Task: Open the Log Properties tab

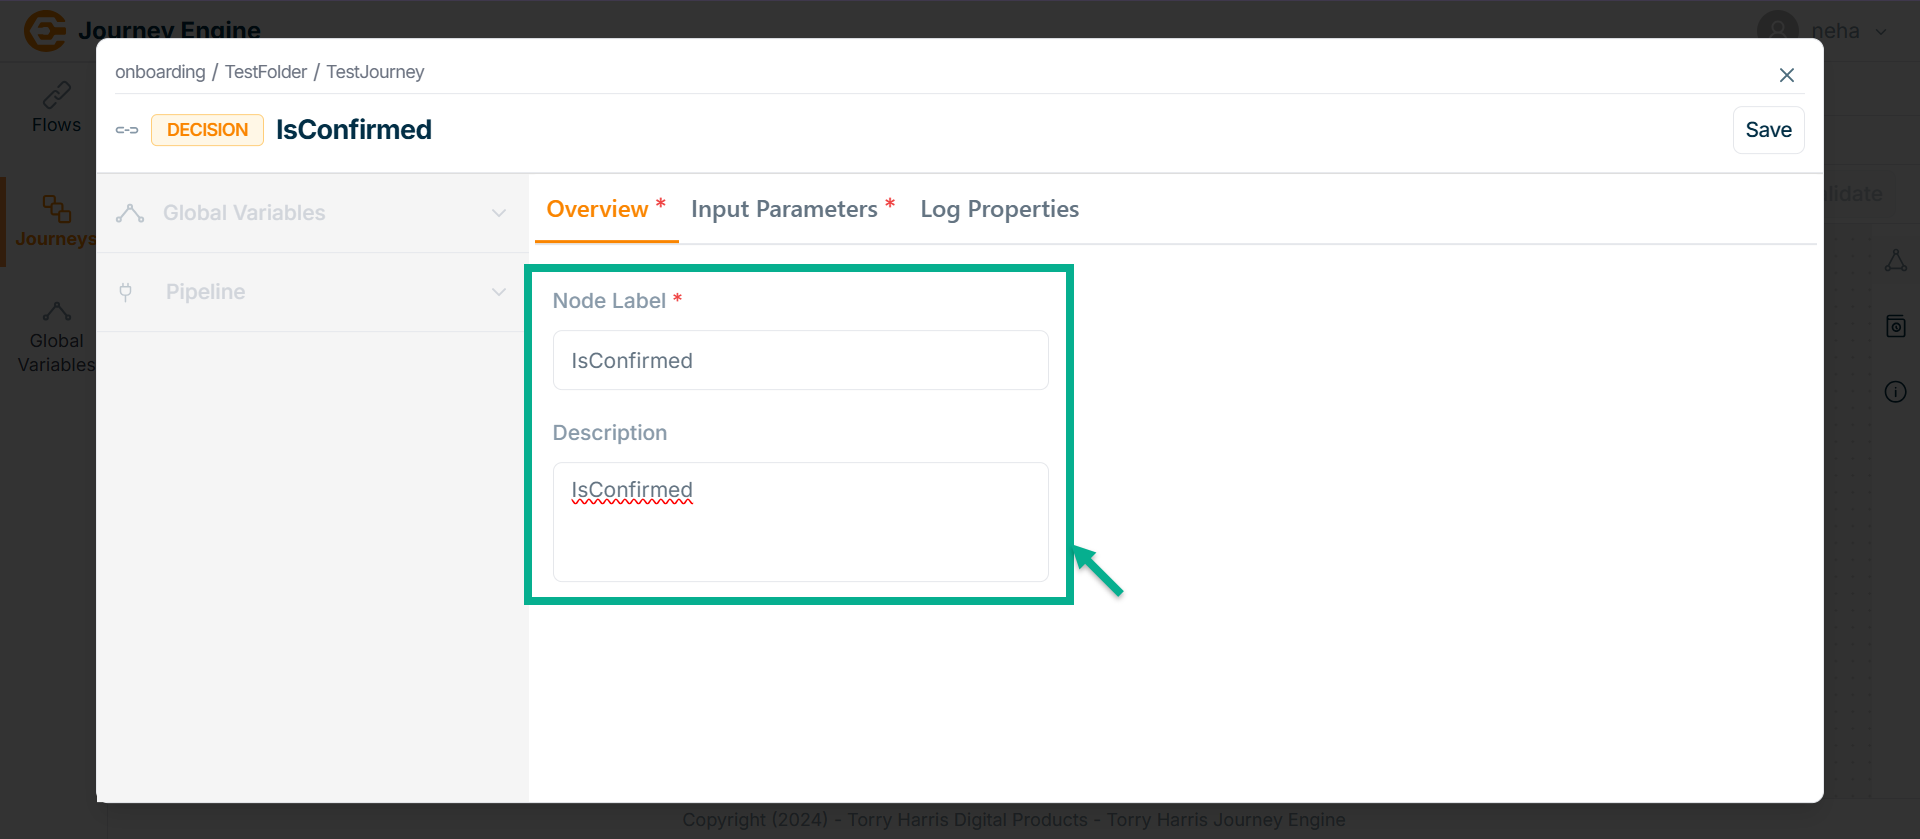Action: tap(999, 209)
